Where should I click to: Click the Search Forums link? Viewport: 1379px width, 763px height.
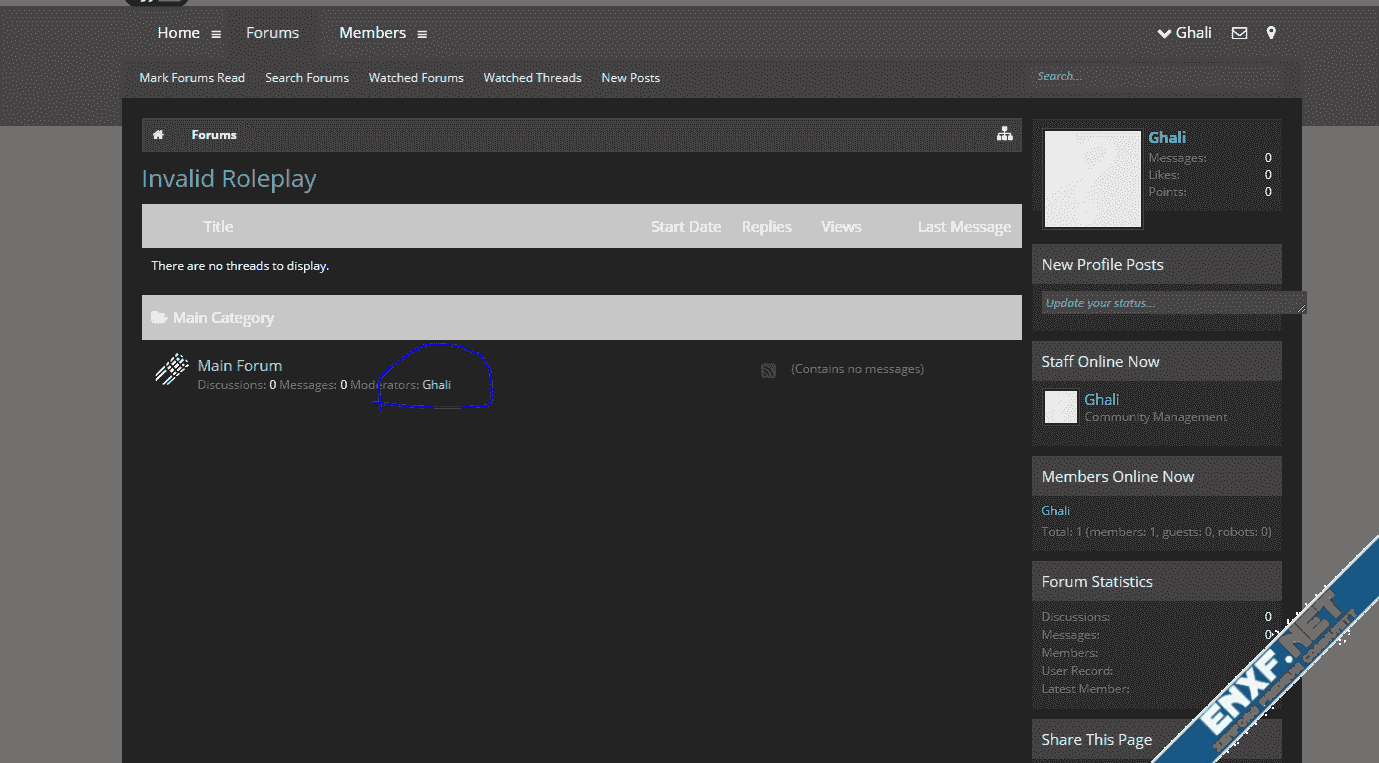(x=307, y=78)
